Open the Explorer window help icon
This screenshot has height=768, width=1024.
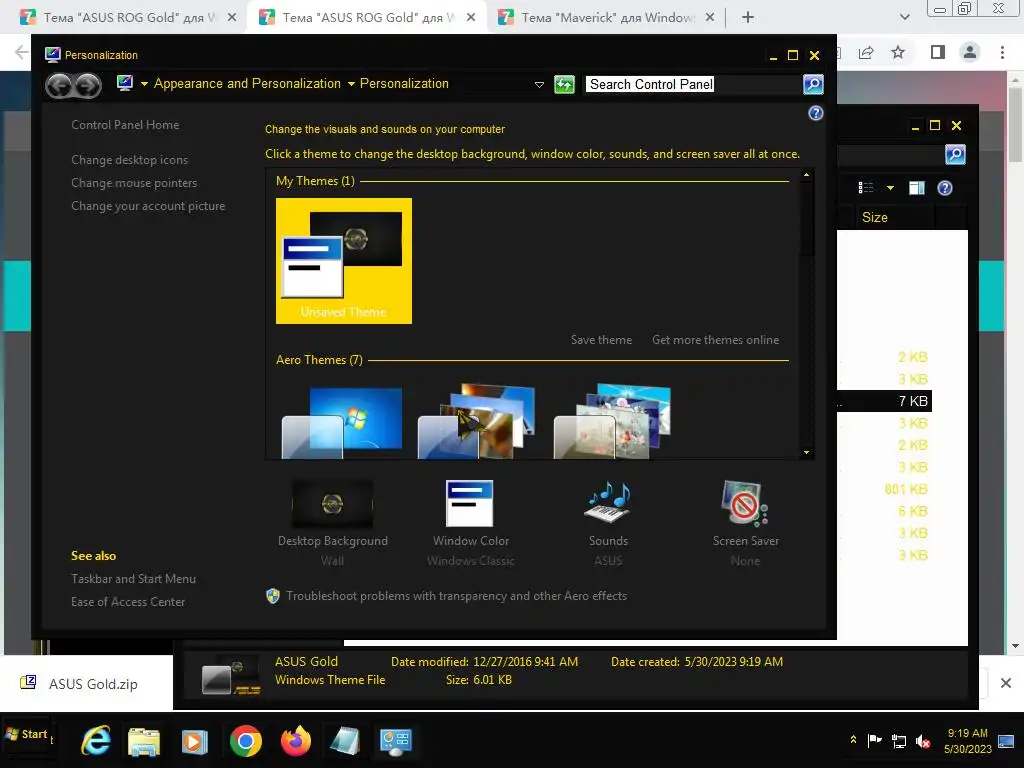[944, 188]
